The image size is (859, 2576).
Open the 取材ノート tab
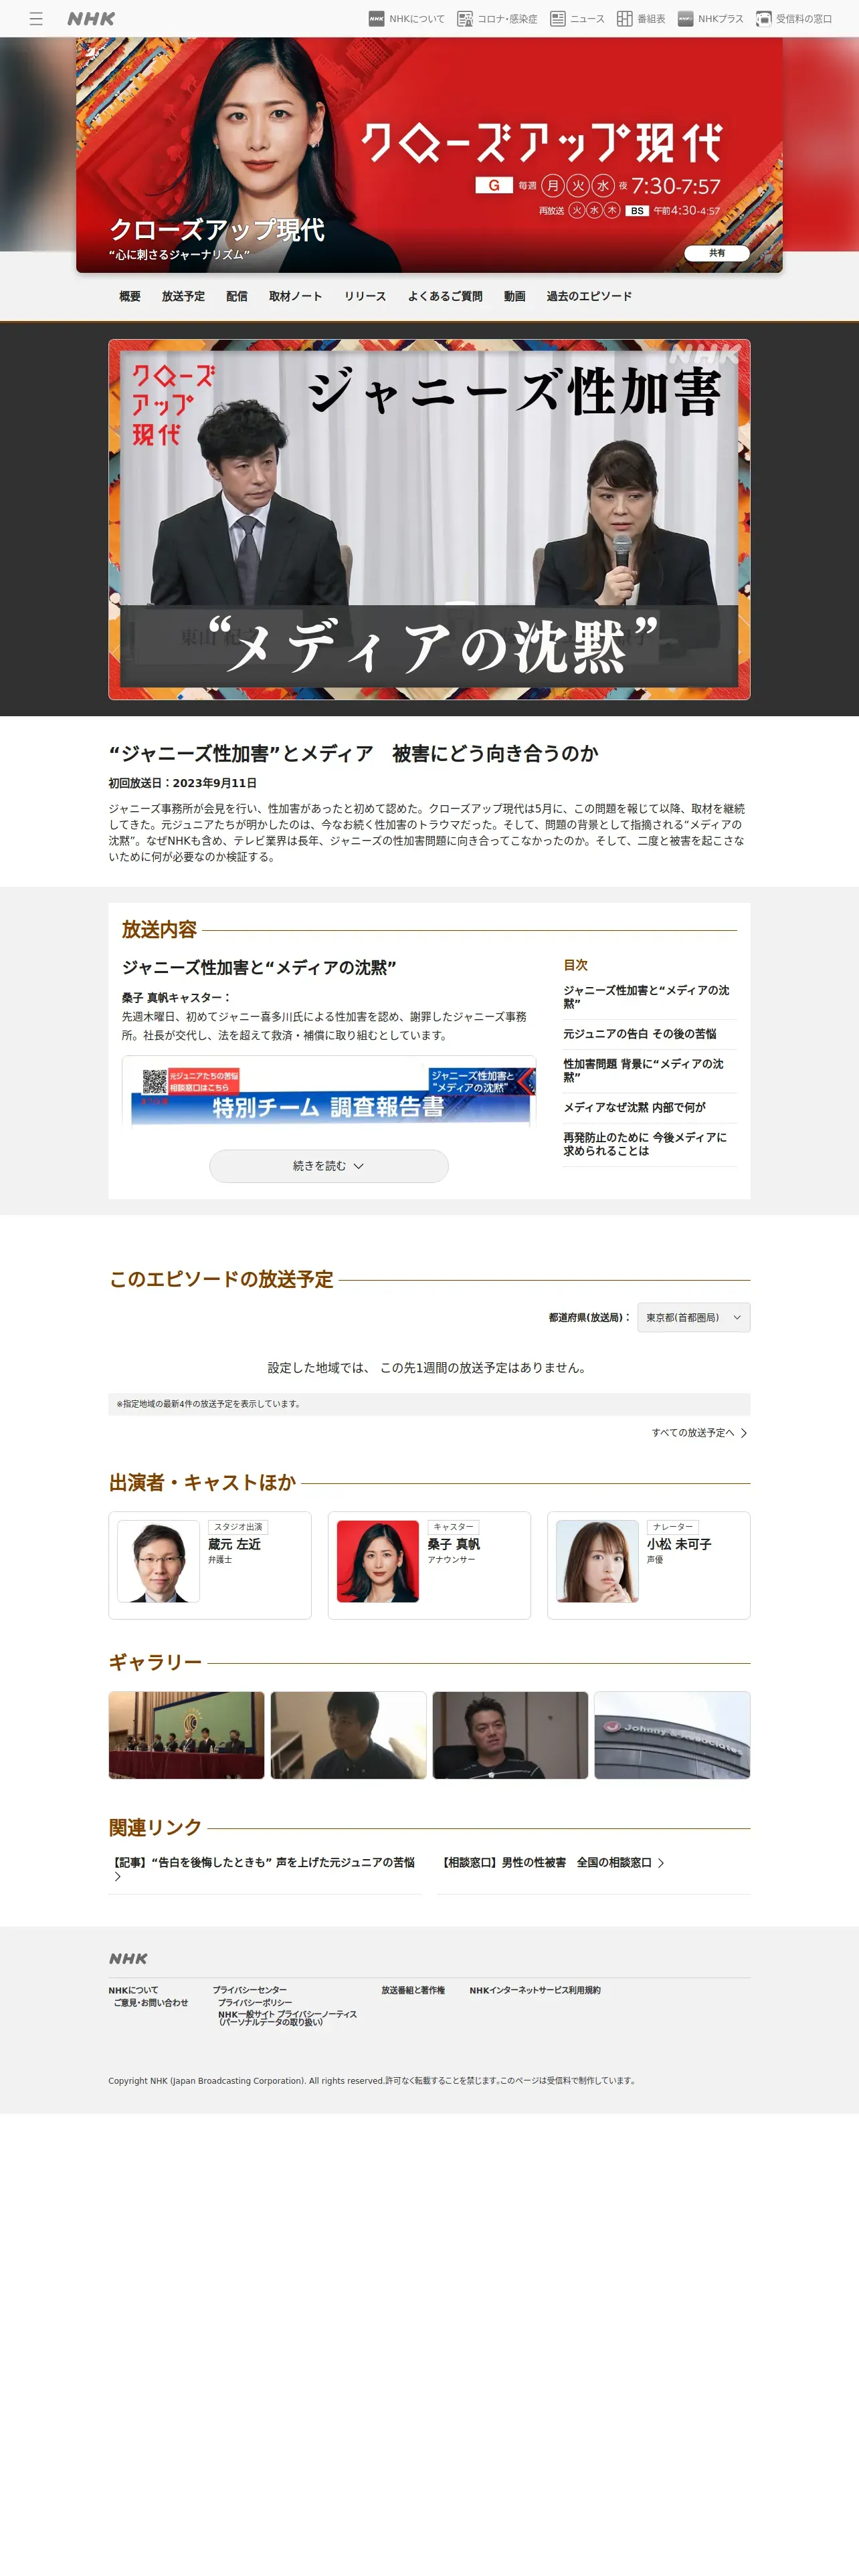295,296
